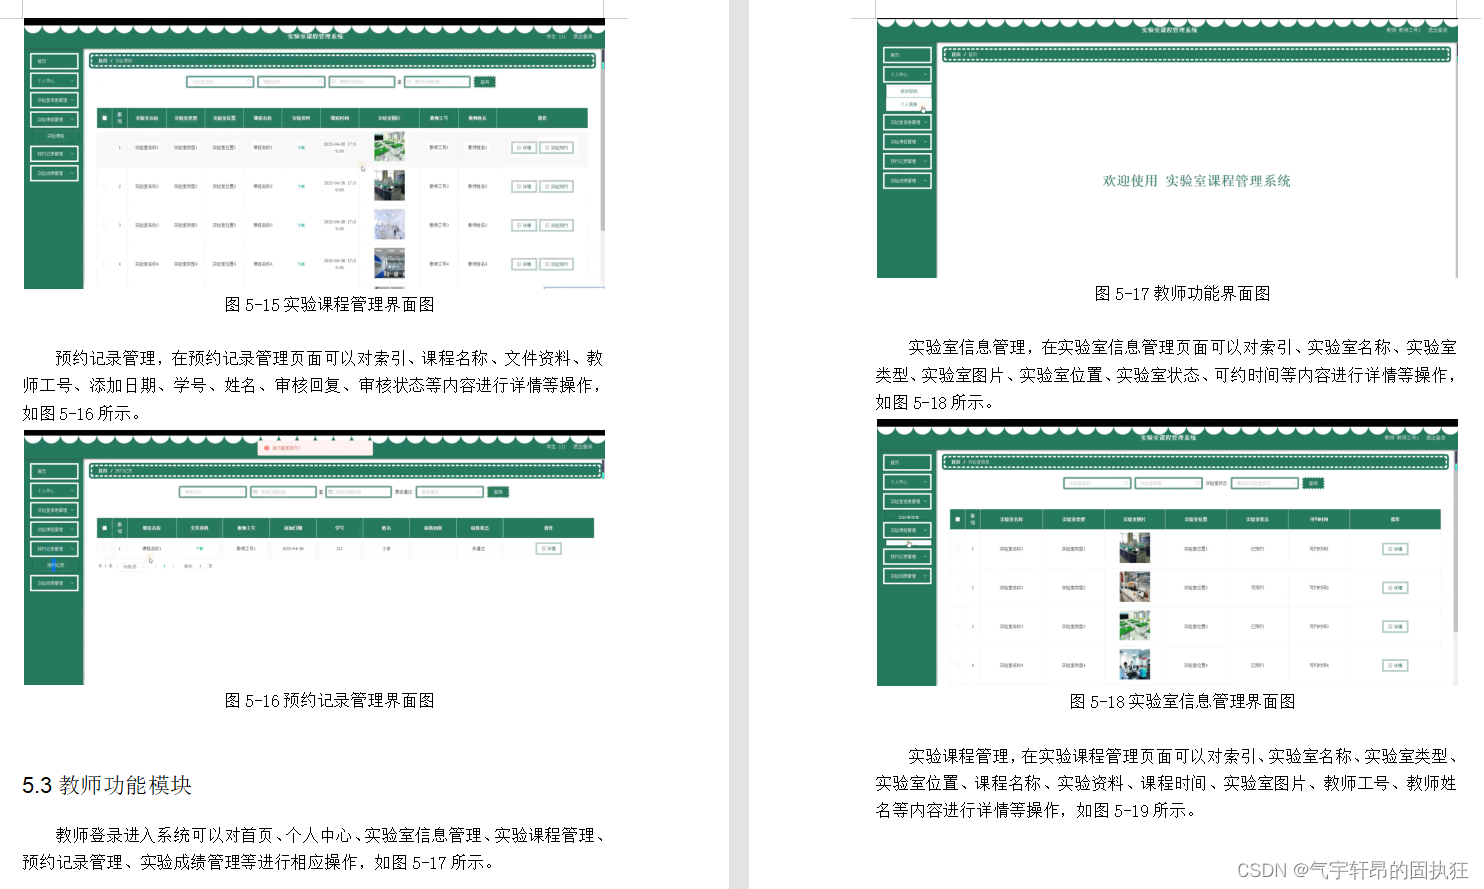Check row 4 checkbox in Figure 5-18 table
The image size is (1484, 889).
(x=957, y=665)
